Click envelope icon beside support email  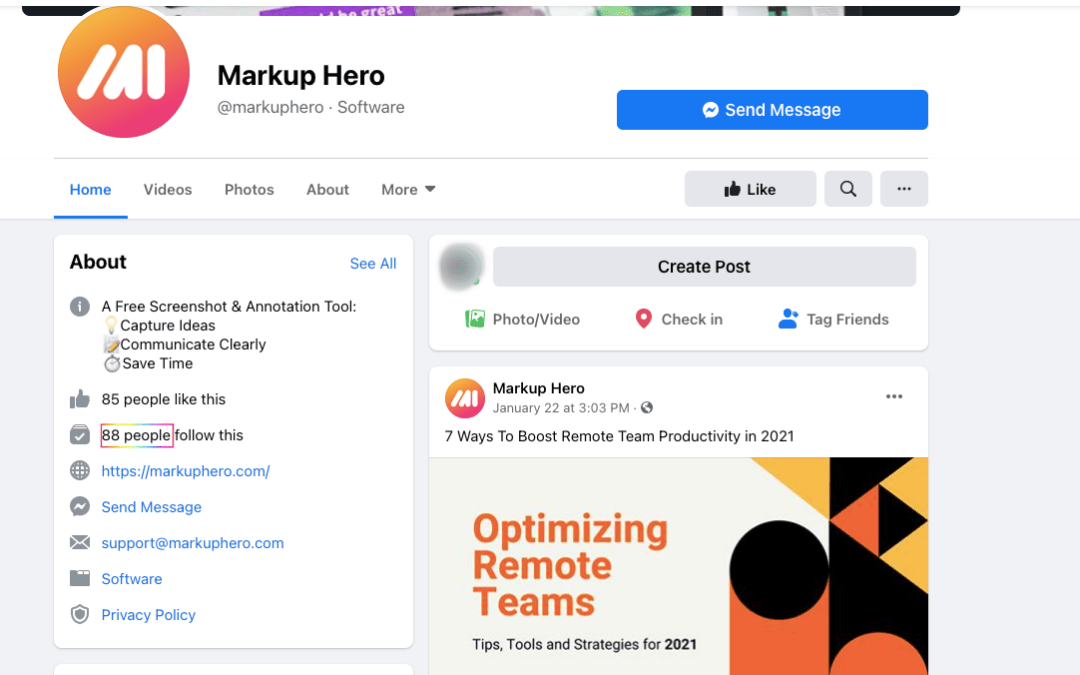point(80,542)
